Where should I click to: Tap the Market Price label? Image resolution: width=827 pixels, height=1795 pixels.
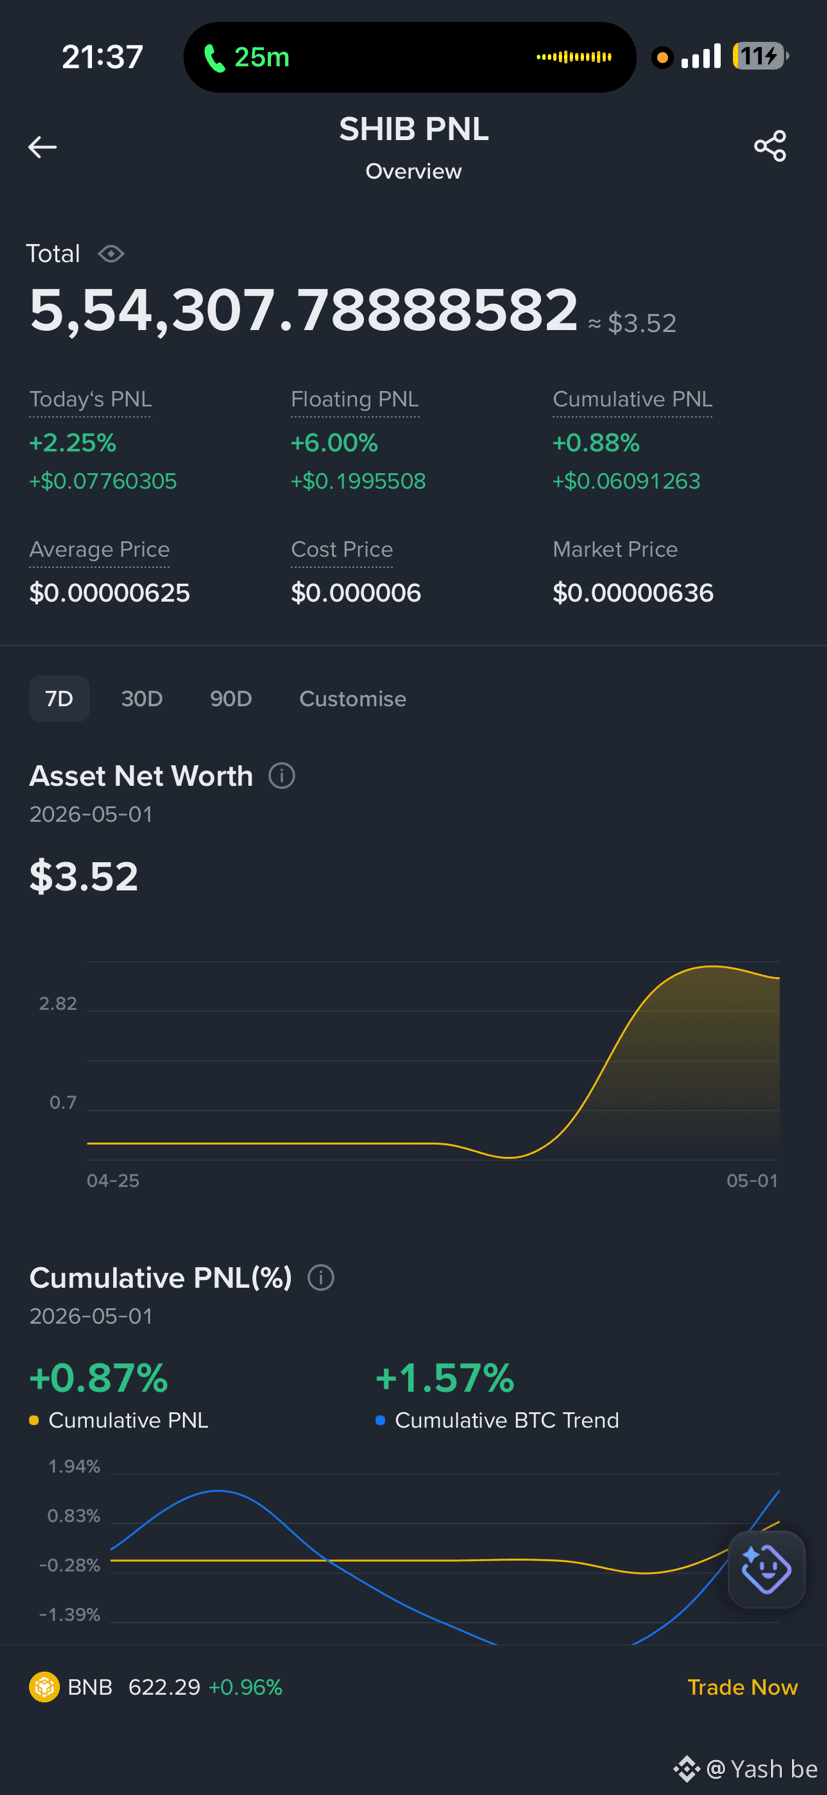615,549
